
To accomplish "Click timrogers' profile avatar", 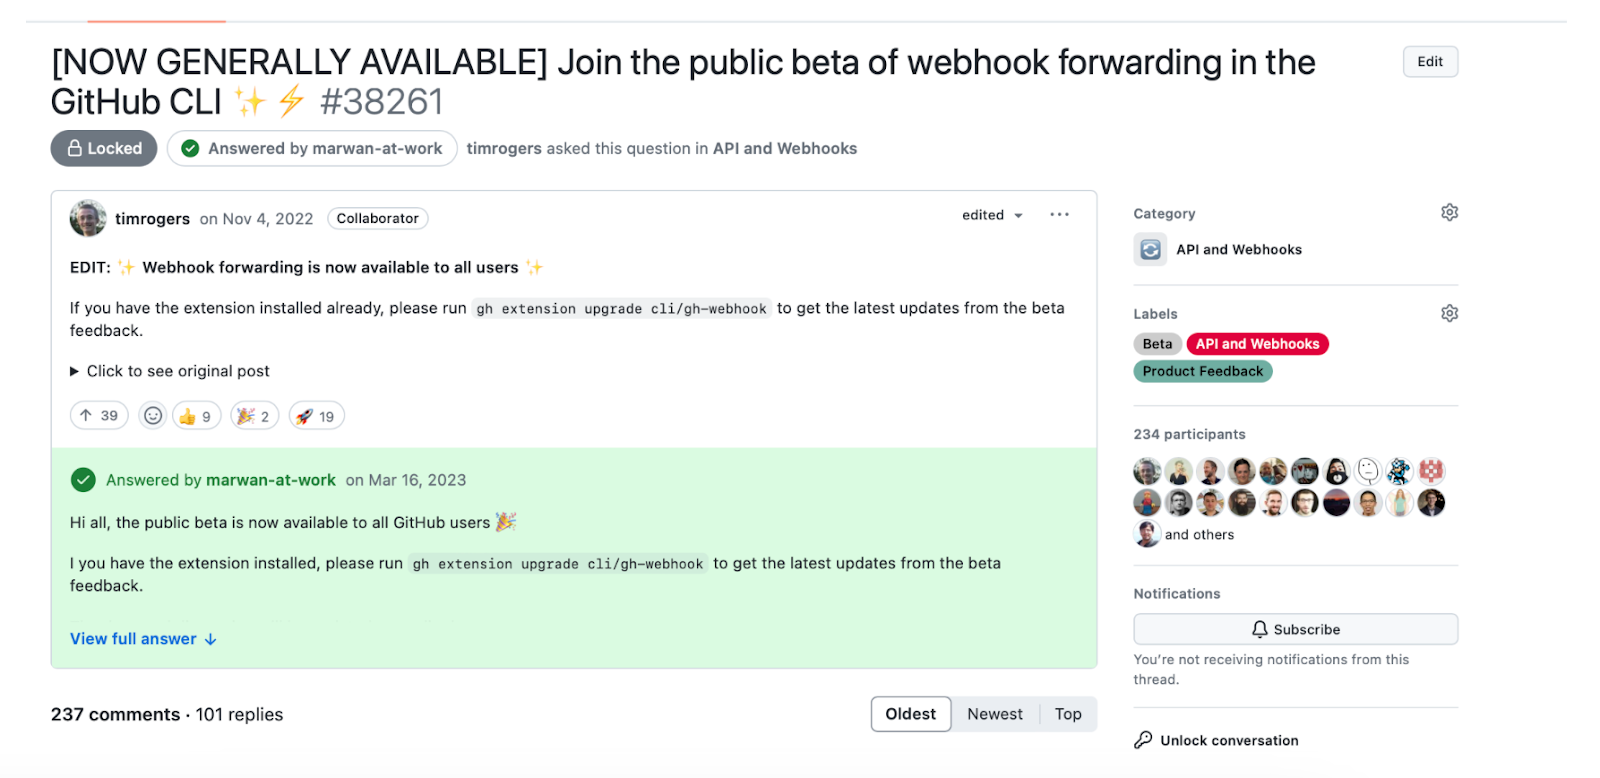I will (88, 218).
